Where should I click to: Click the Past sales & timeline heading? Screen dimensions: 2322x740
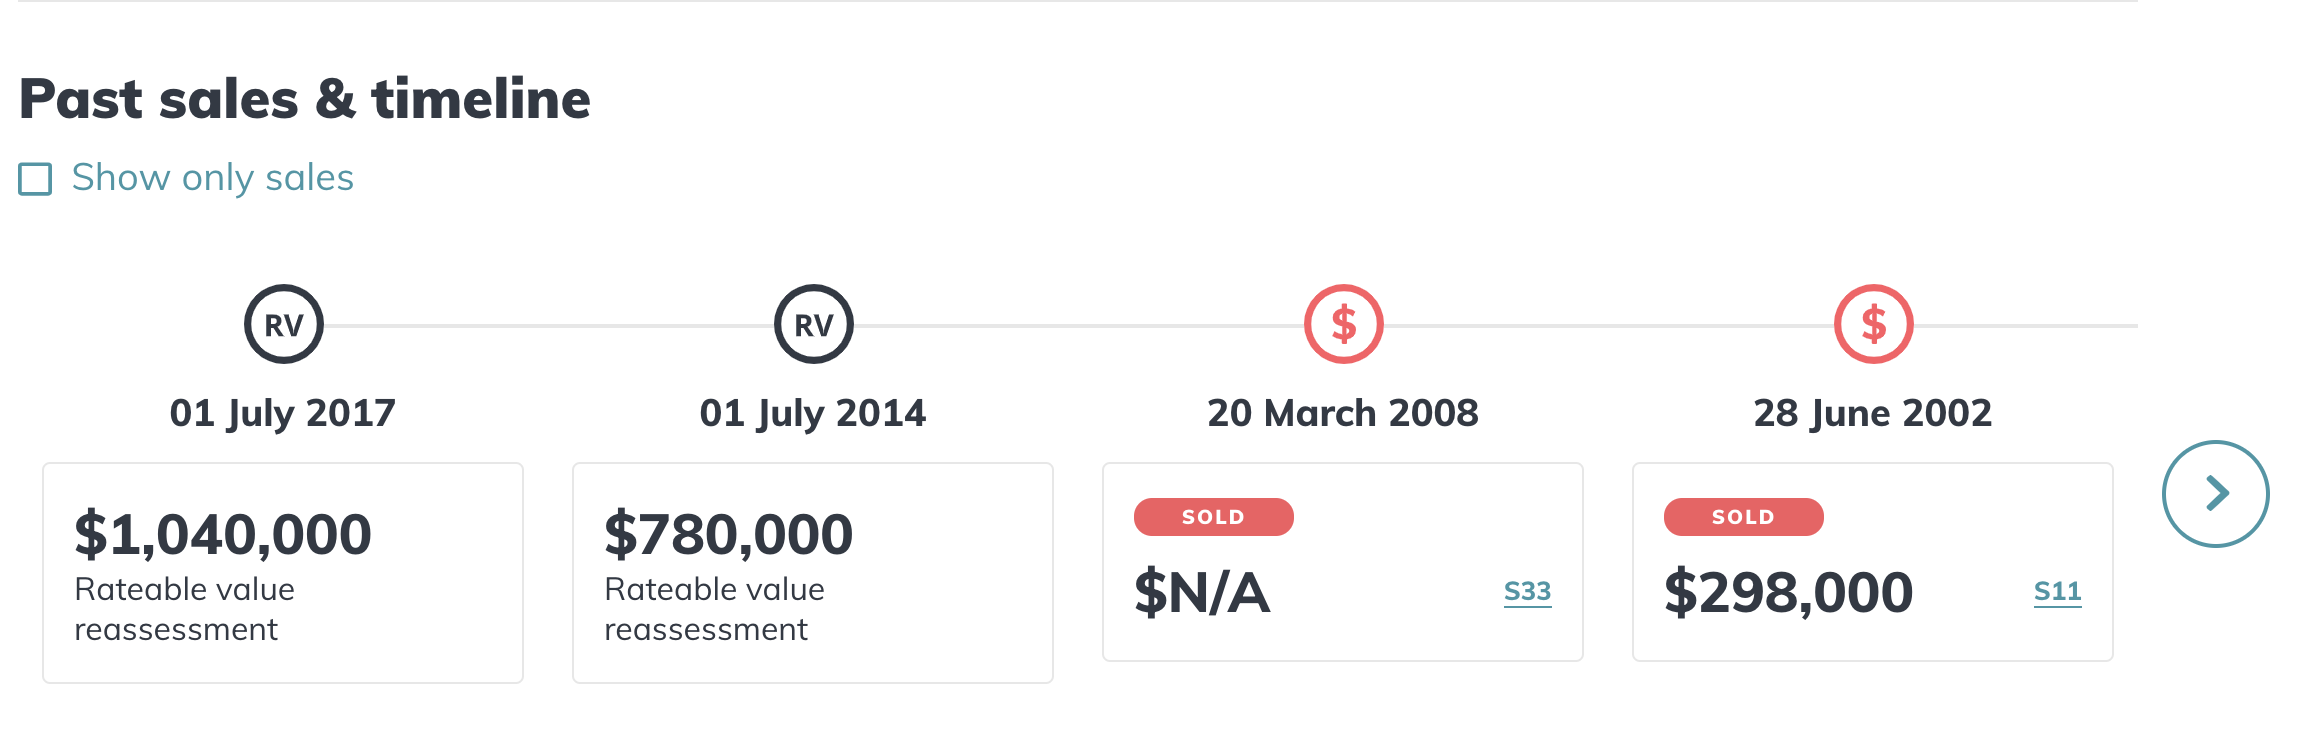coord(305,99)
